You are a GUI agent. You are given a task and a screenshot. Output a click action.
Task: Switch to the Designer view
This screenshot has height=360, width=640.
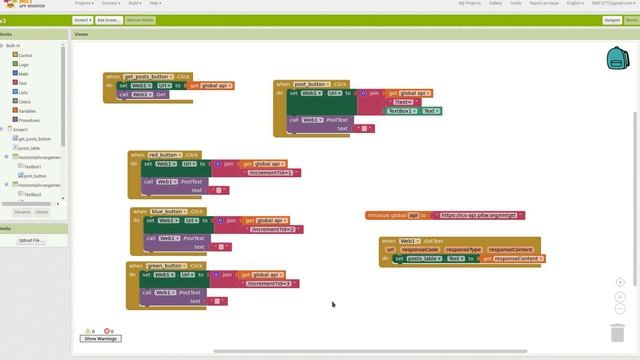tap(612, 20)
